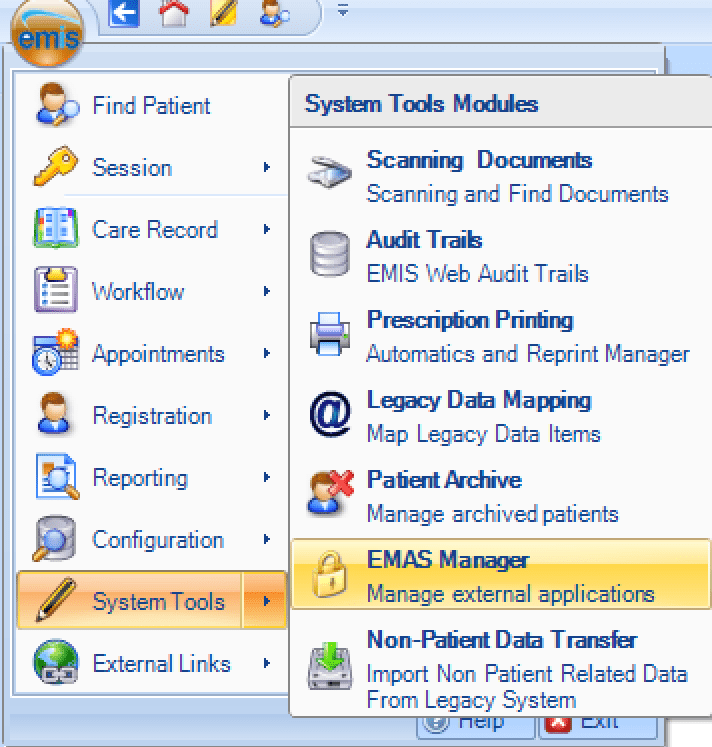
Task: Expand the Workflow submenu arrow
Action: click(x=267, y=291)
